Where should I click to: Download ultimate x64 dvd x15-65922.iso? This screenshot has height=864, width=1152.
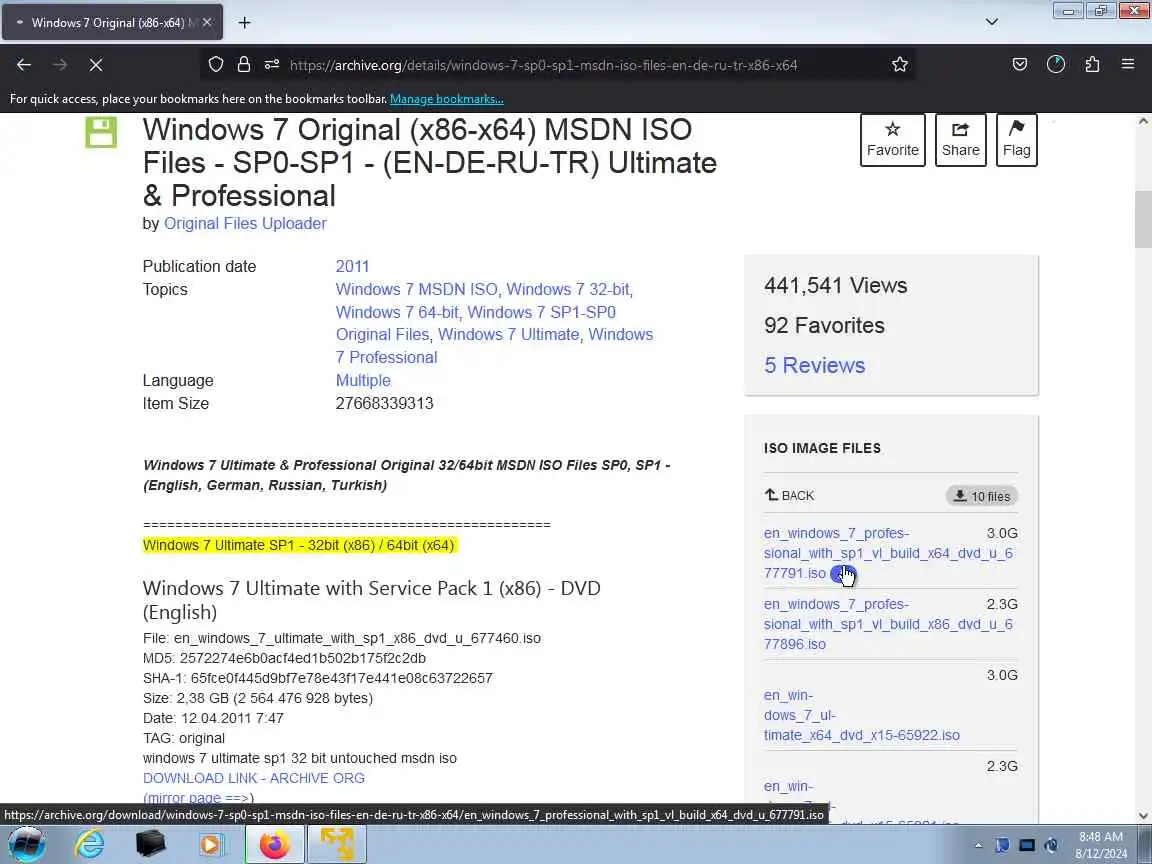(862, 715)
